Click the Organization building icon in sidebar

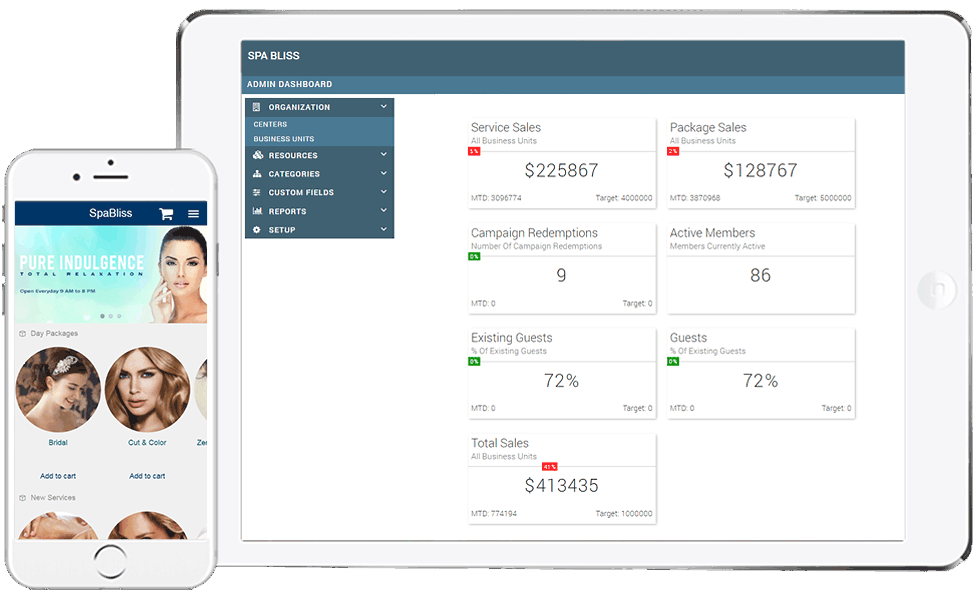[257, 107]
